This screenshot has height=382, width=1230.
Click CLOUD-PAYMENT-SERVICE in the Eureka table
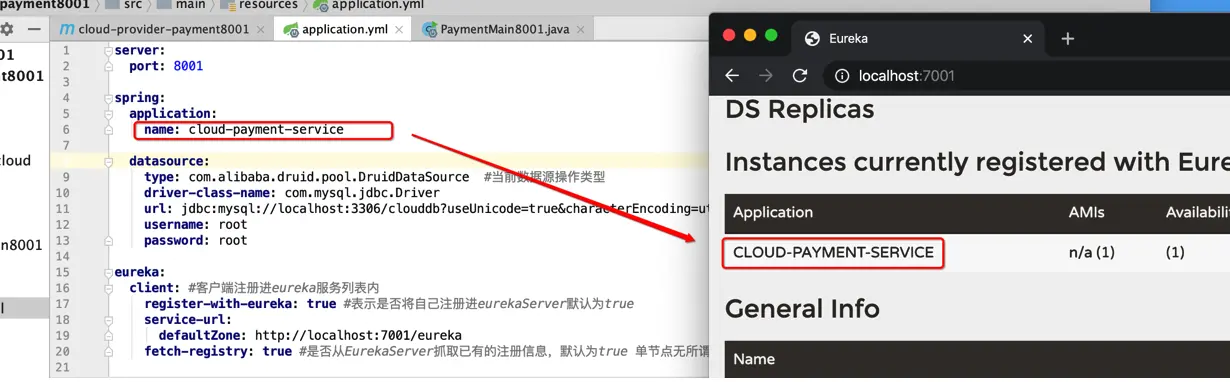[833, 253]
